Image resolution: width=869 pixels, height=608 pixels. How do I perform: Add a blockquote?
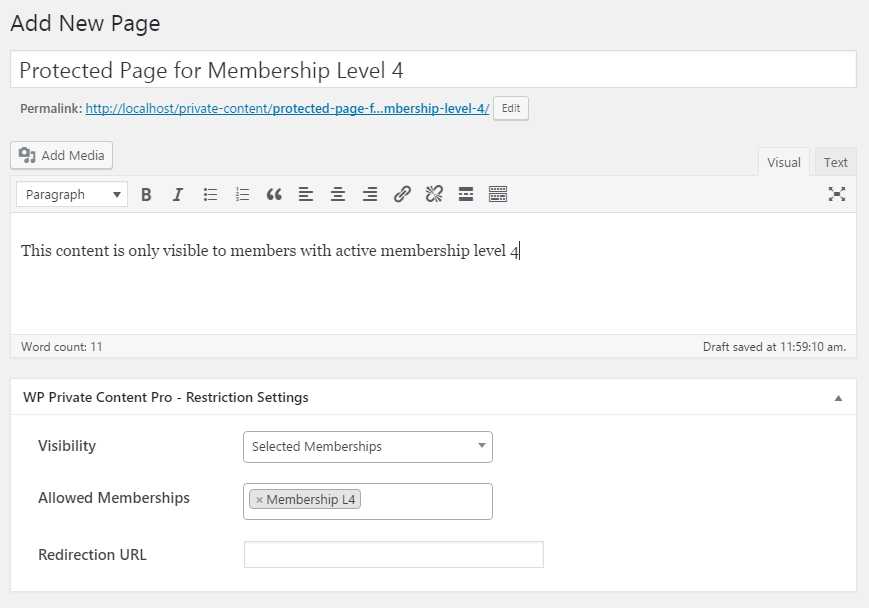pos(274,195)
